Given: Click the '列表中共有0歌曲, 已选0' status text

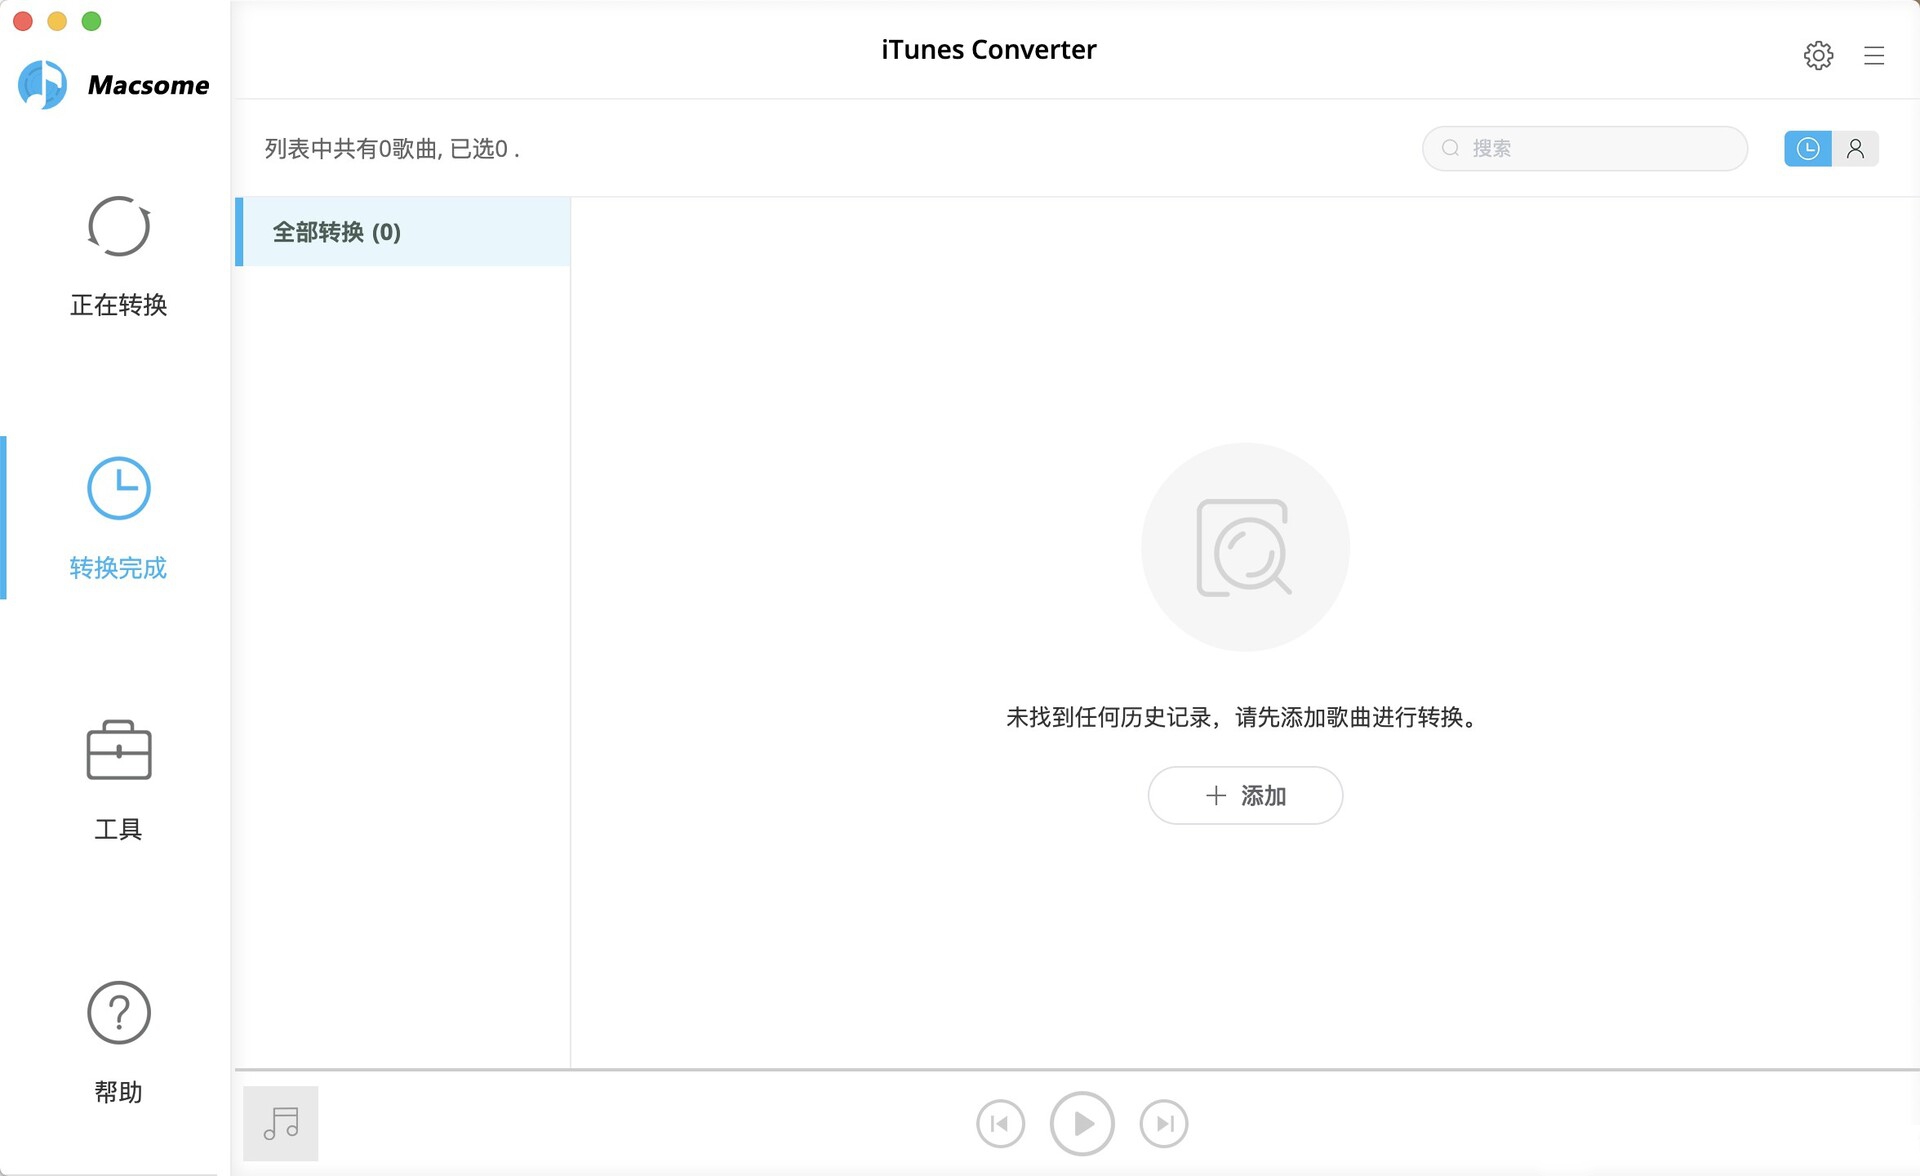Looking at the screenshot, I should (x=392, y=149).
